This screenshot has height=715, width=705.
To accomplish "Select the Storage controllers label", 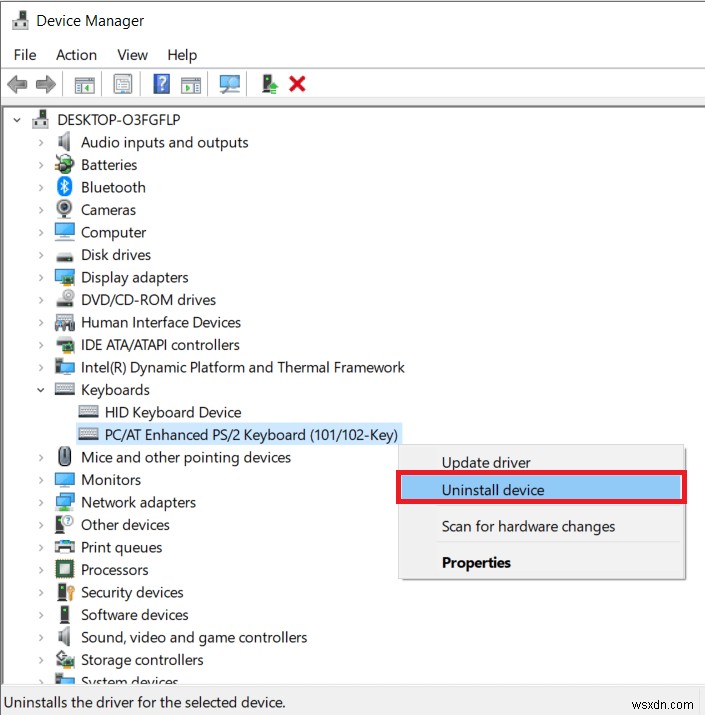I will click(x=142, y=660).
